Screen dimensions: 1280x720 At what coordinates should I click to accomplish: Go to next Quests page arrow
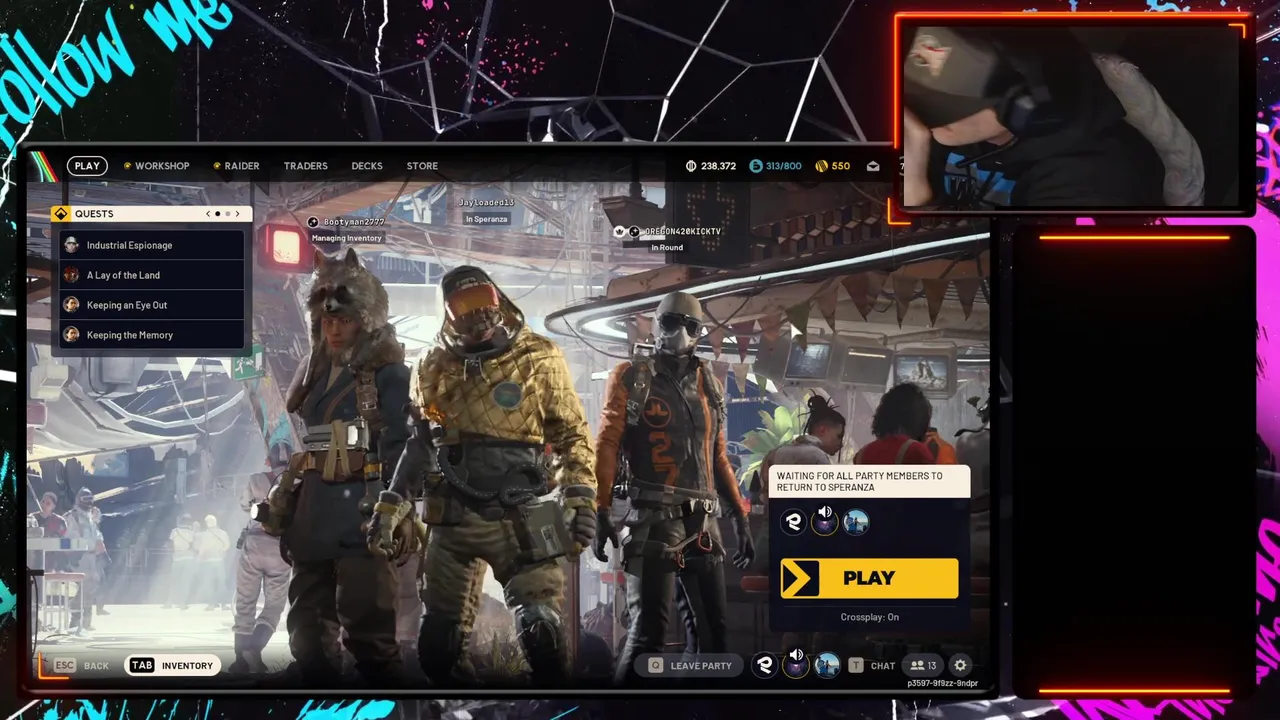pos(238,214)
